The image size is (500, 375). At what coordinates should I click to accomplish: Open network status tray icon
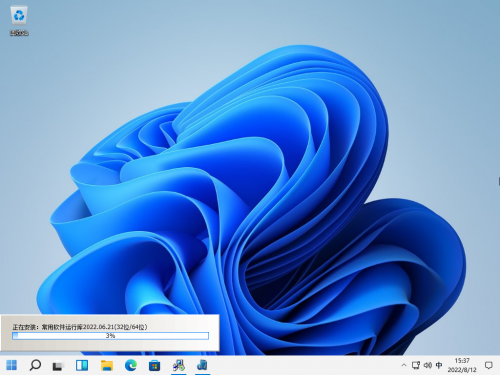416,365
